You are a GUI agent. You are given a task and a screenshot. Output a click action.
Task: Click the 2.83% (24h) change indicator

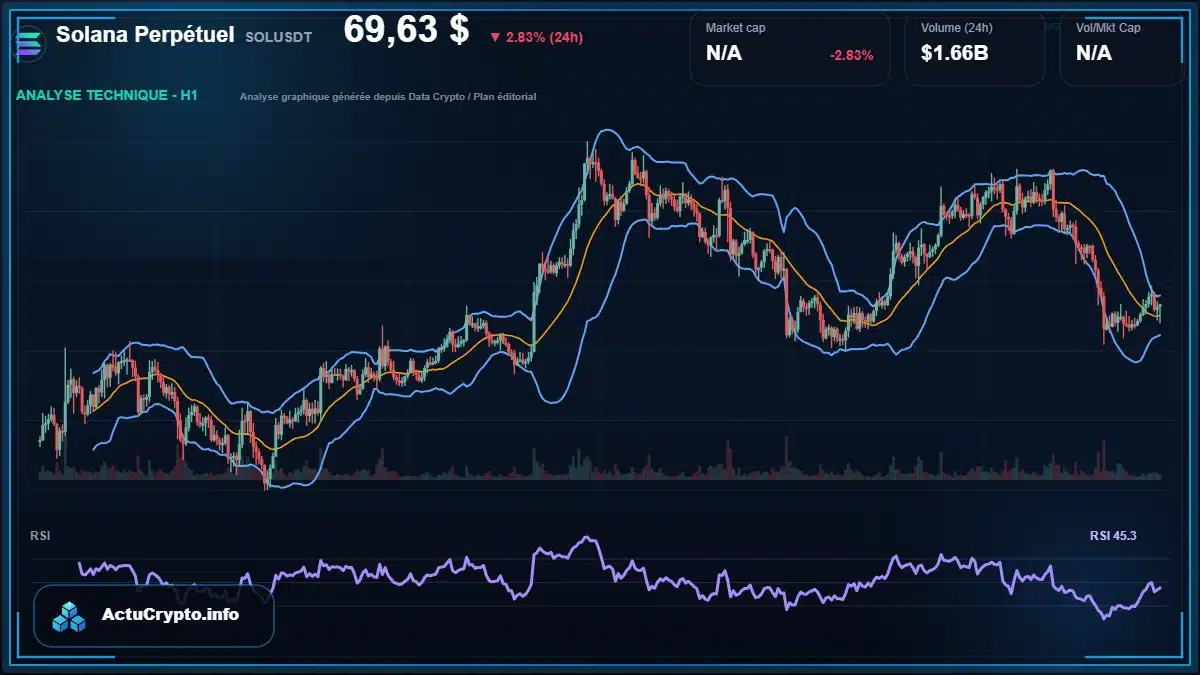536,37
